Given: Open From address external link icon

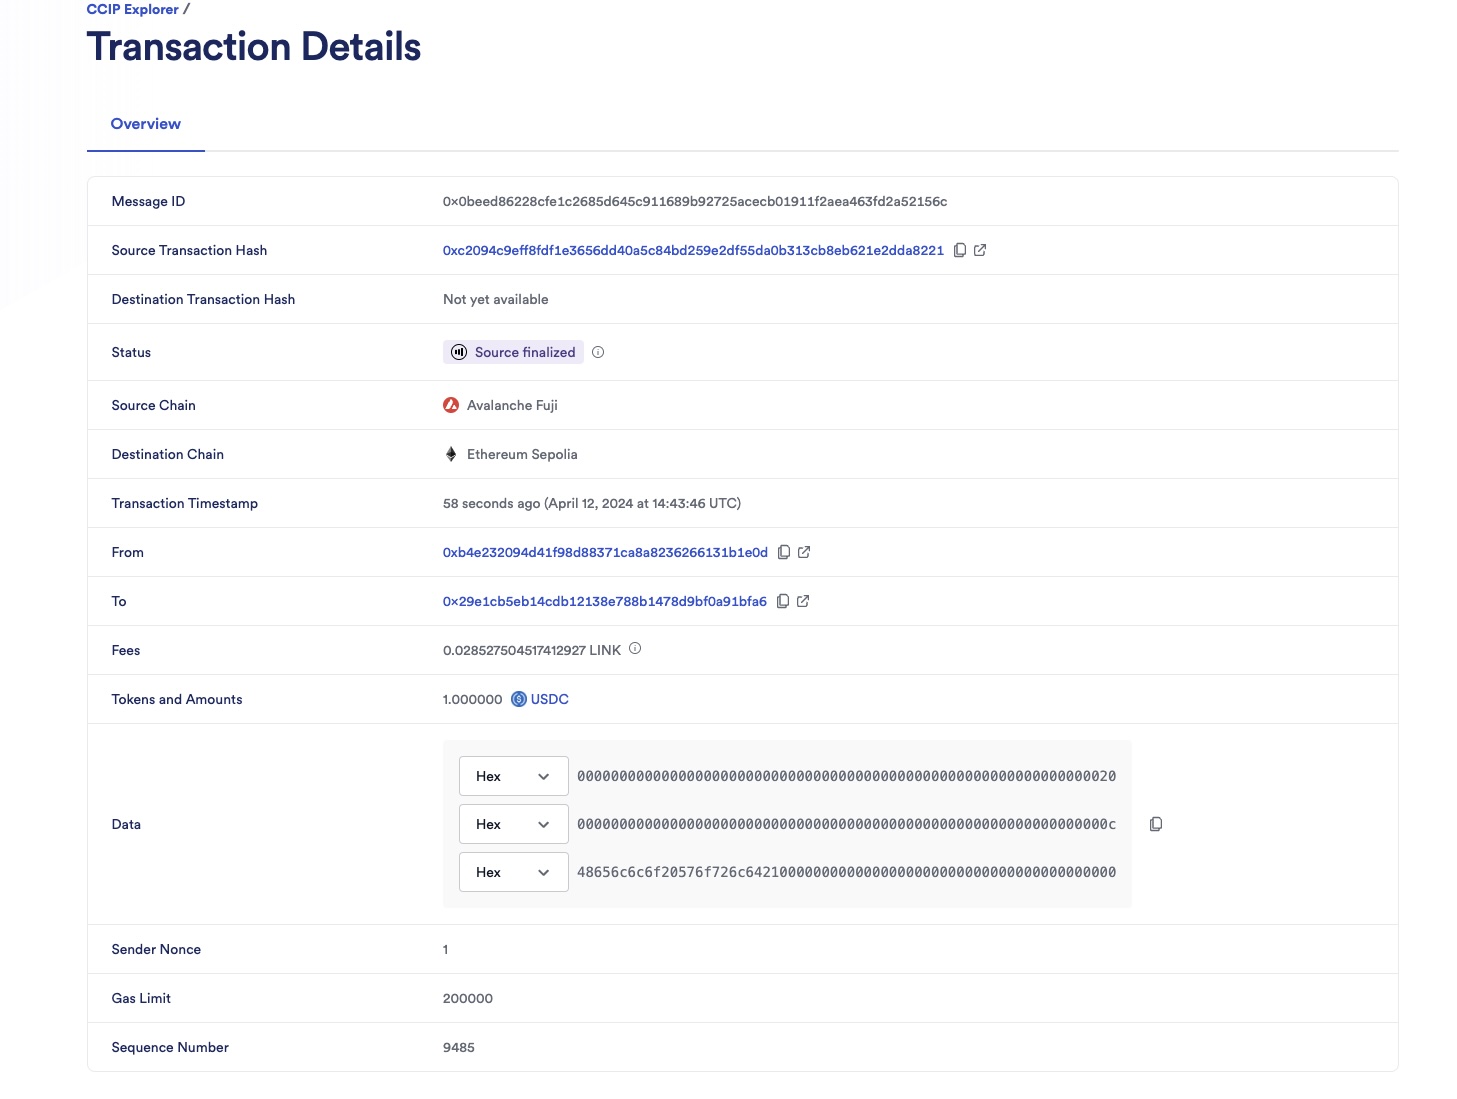Looking at the screenshot, I should point(804,552).
